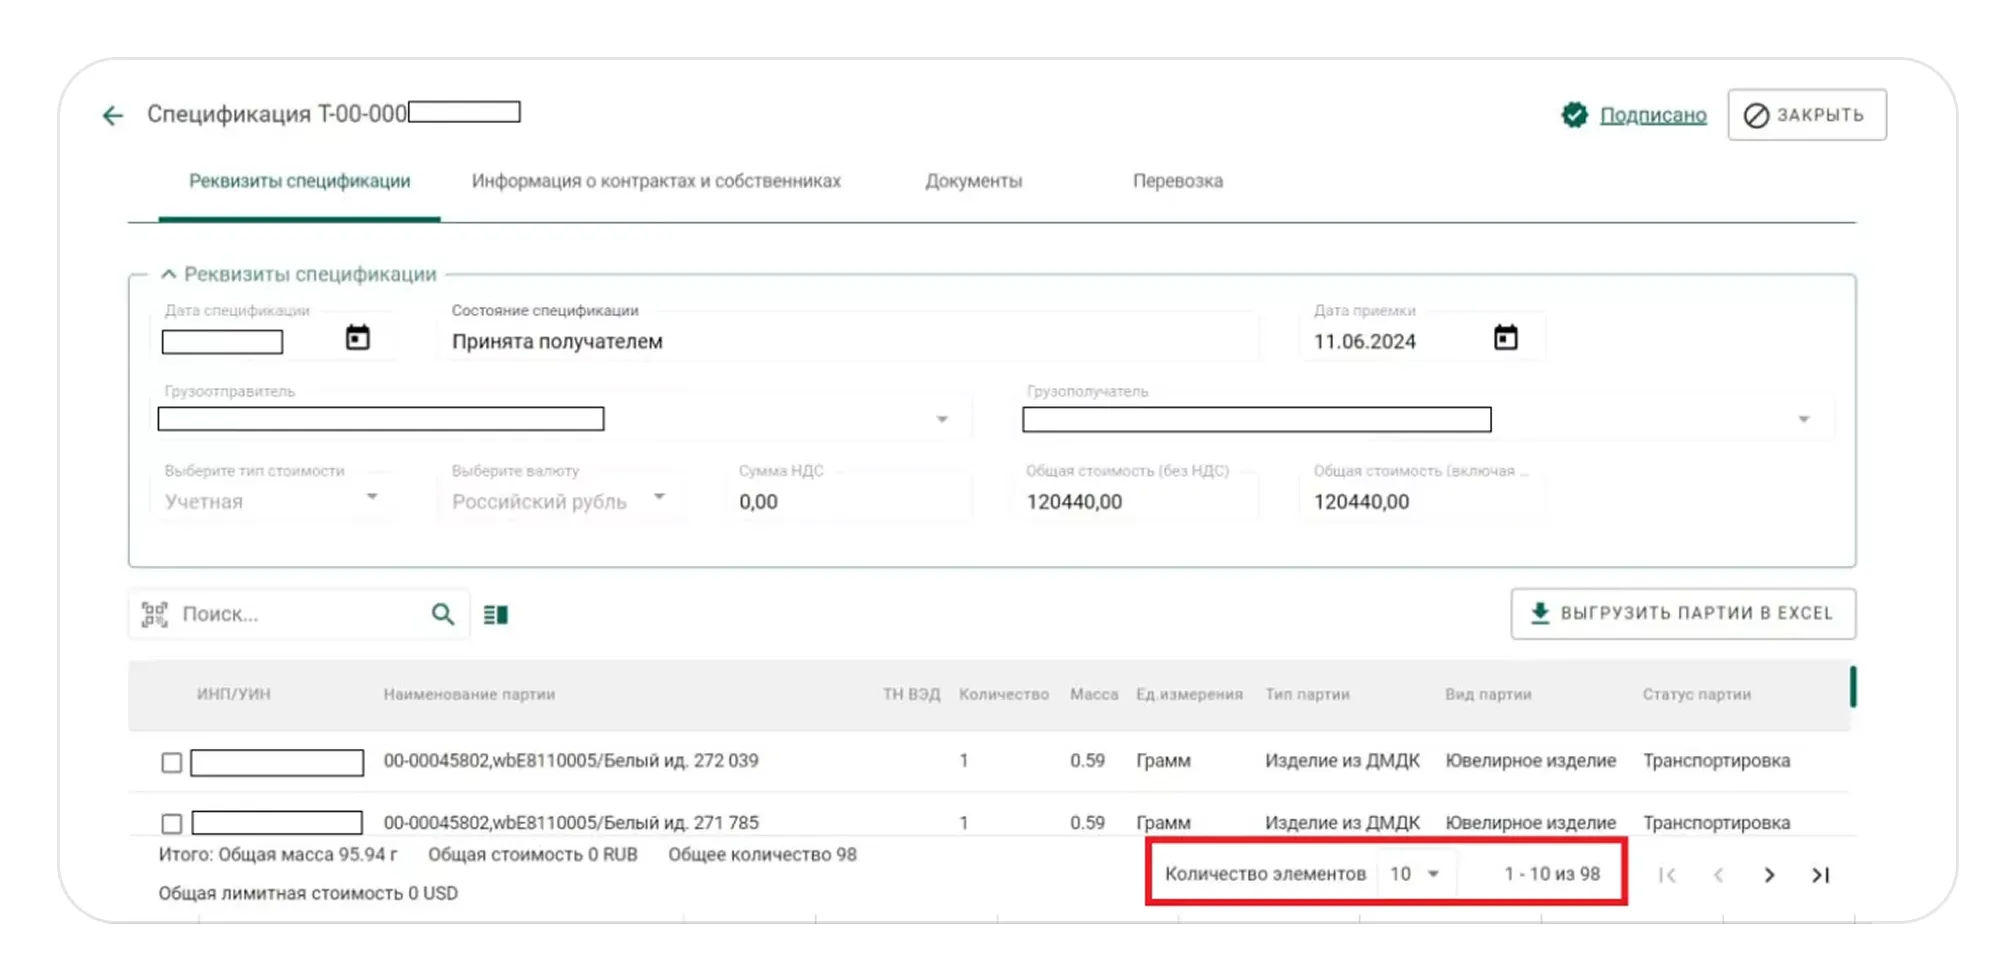Jump to the last page of results
This screenshot has height=978, width=2016.
[x=1820, y=875]
